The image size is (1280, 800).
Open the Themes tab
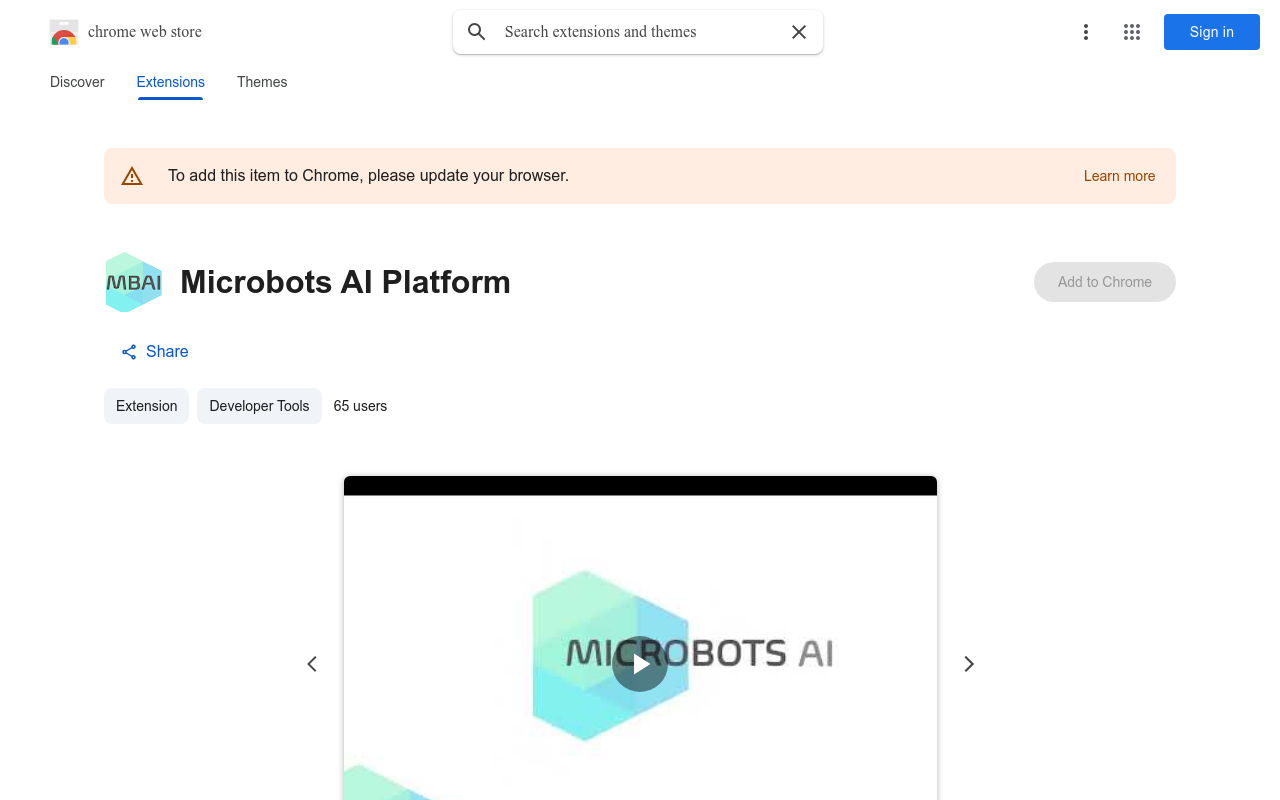click(x=262, y=82)
